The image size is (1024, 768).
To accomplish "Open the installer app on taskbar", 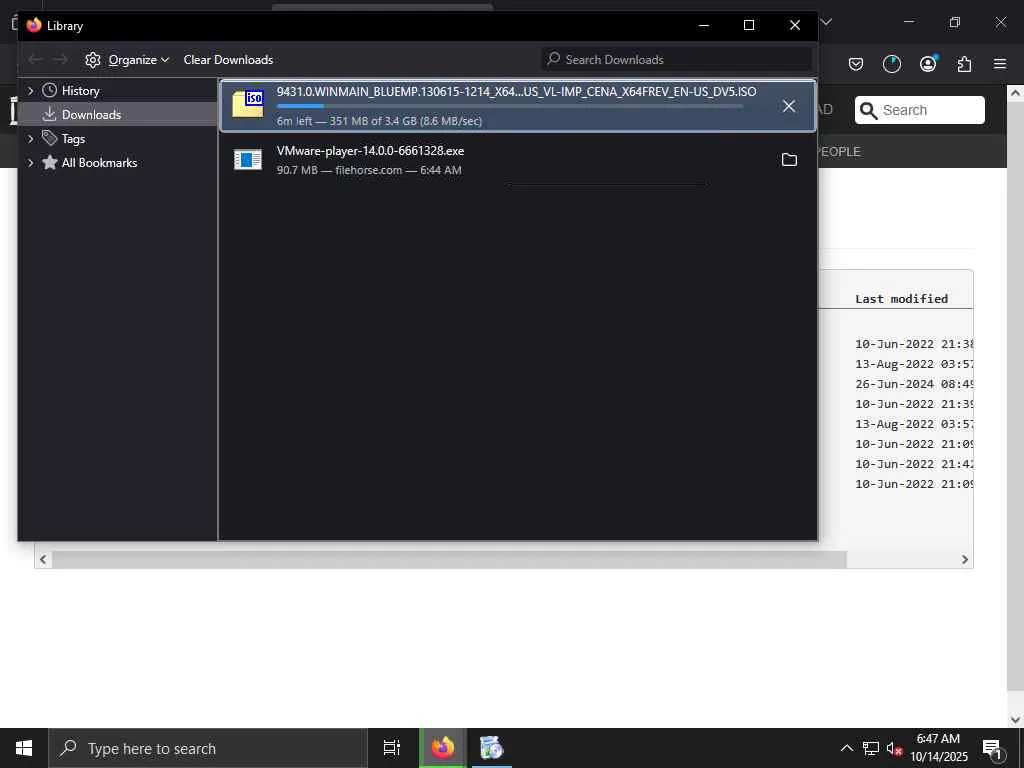I will click(x=491, y=748).
